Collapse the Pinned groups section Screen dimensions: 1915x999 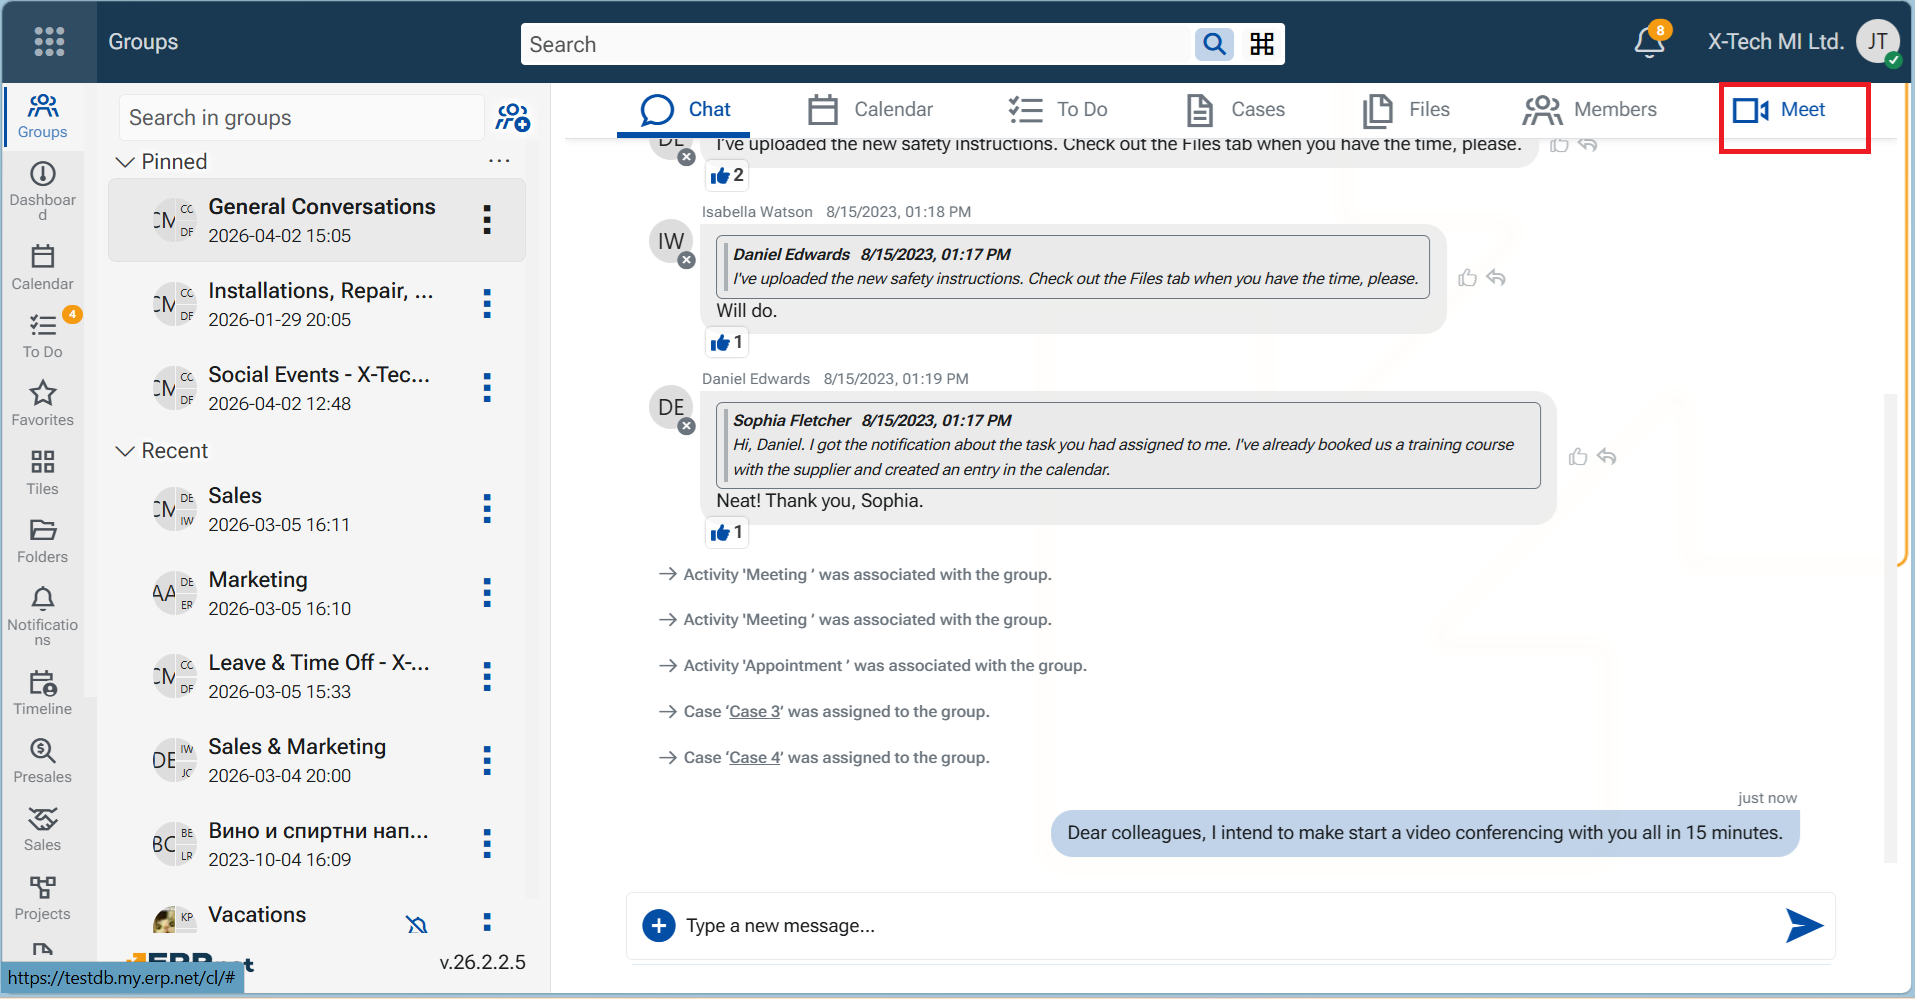(125, 162)
